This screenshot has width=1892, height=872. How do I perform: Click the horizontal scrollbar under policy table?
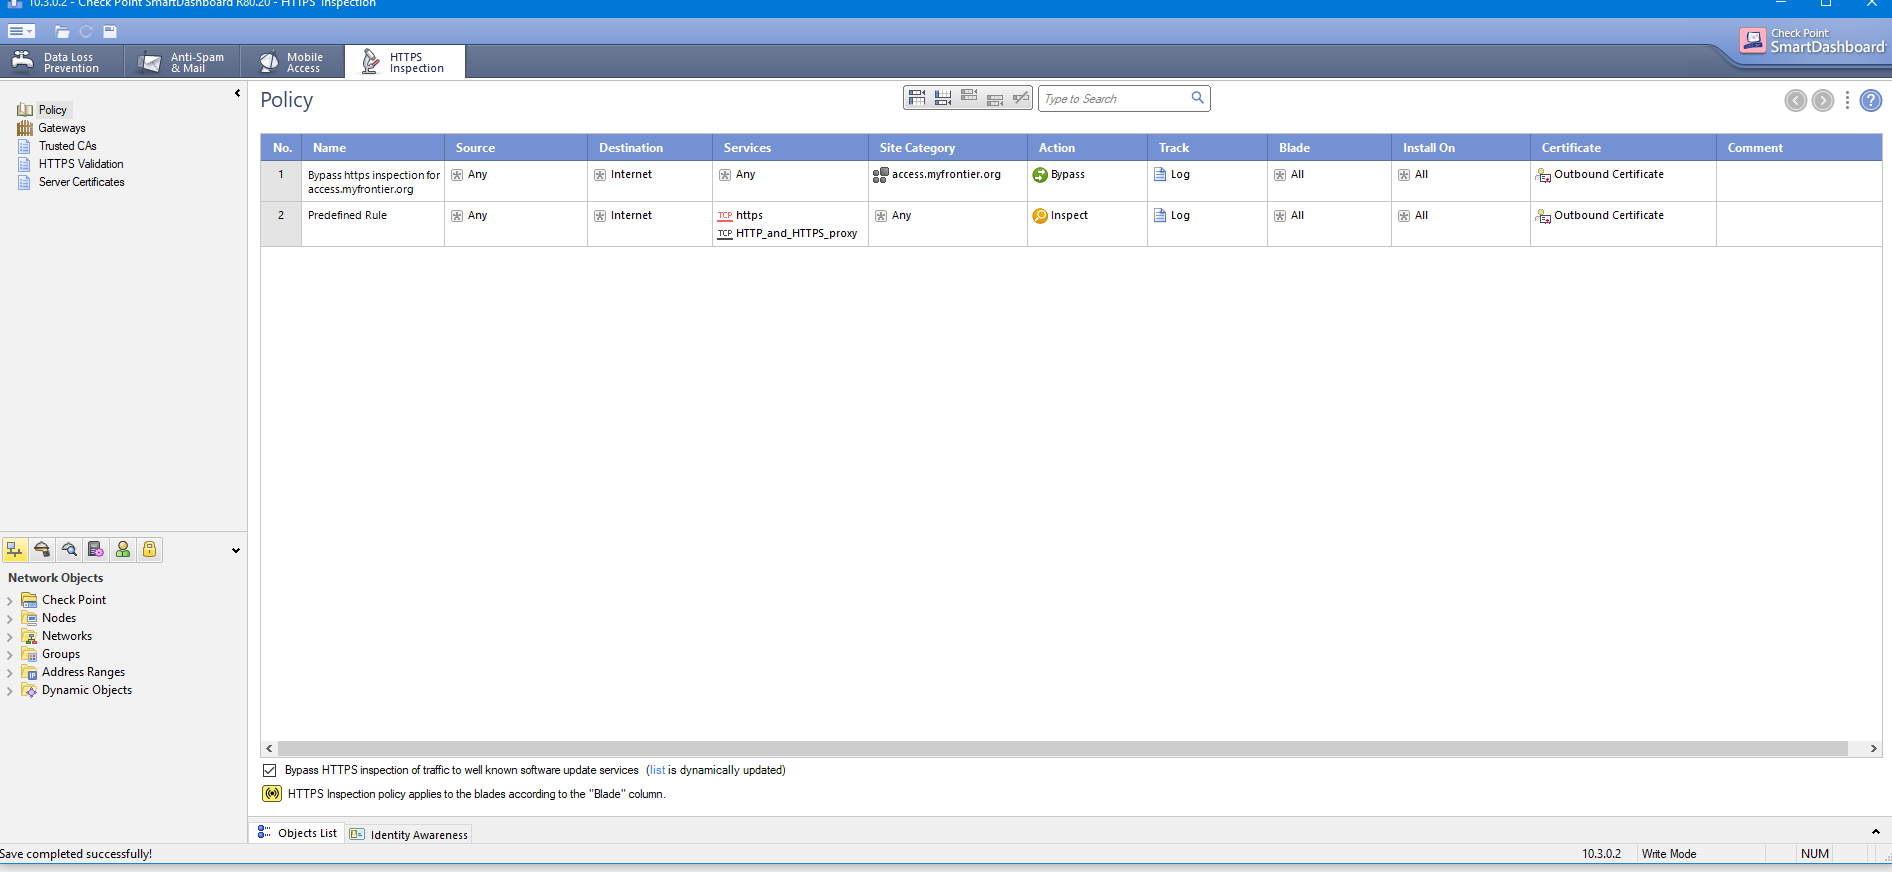pos(1060,749)
